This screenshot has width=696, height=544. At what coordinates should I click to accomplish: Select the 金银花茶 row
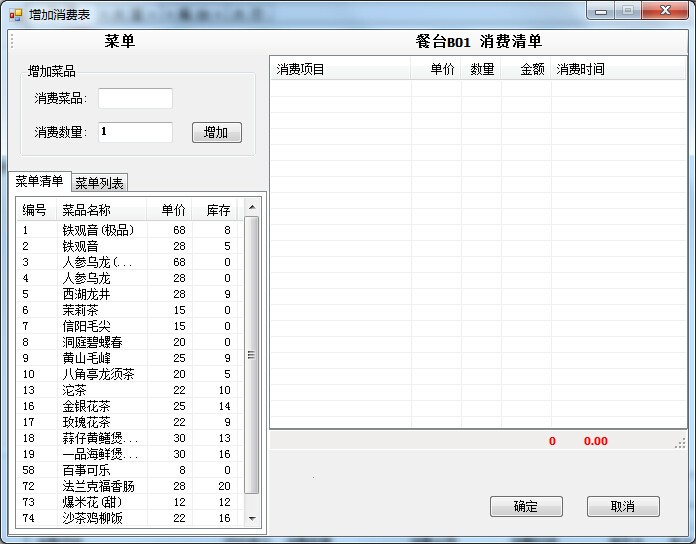[130, 406]
